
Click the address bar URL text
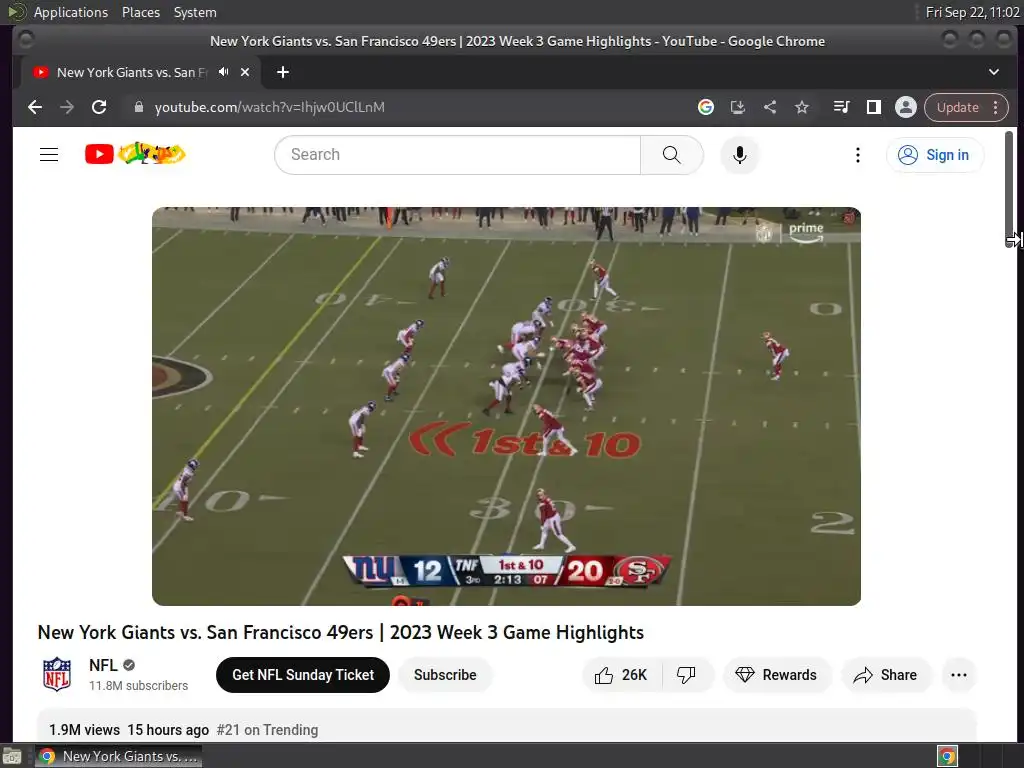[x=269, y=107]
